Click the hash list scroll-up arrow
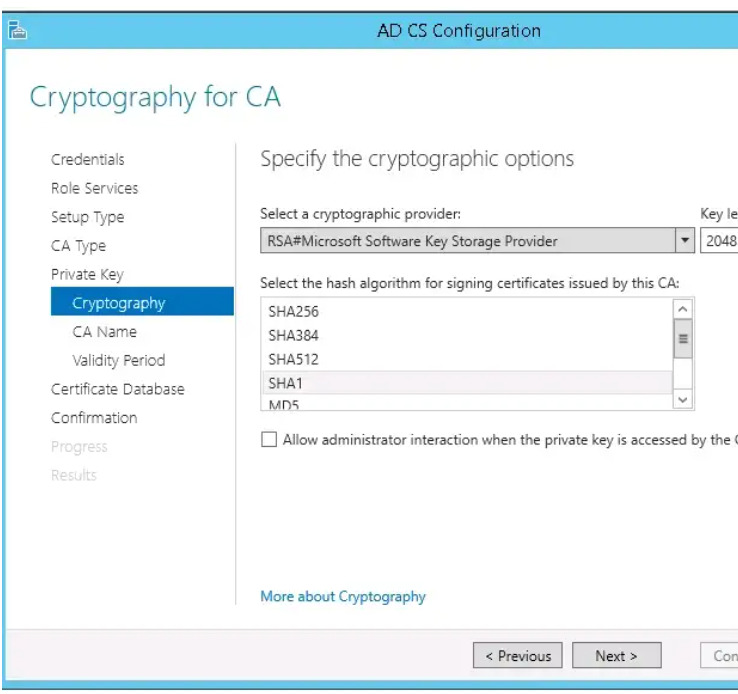This screenshot has height=694, width=738. coord(683,309)
